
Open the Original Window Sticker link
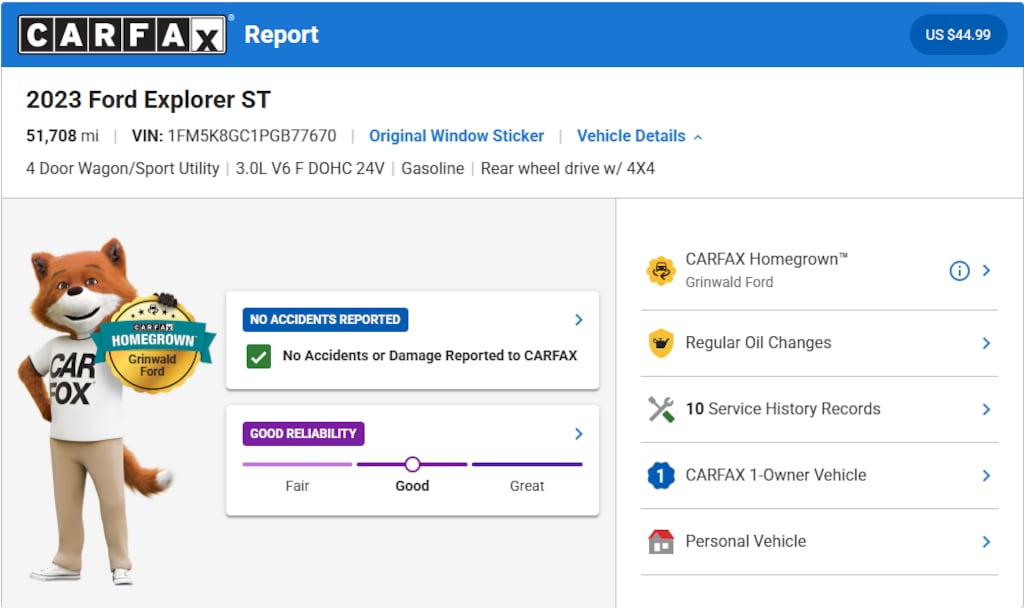coord(456,136)
